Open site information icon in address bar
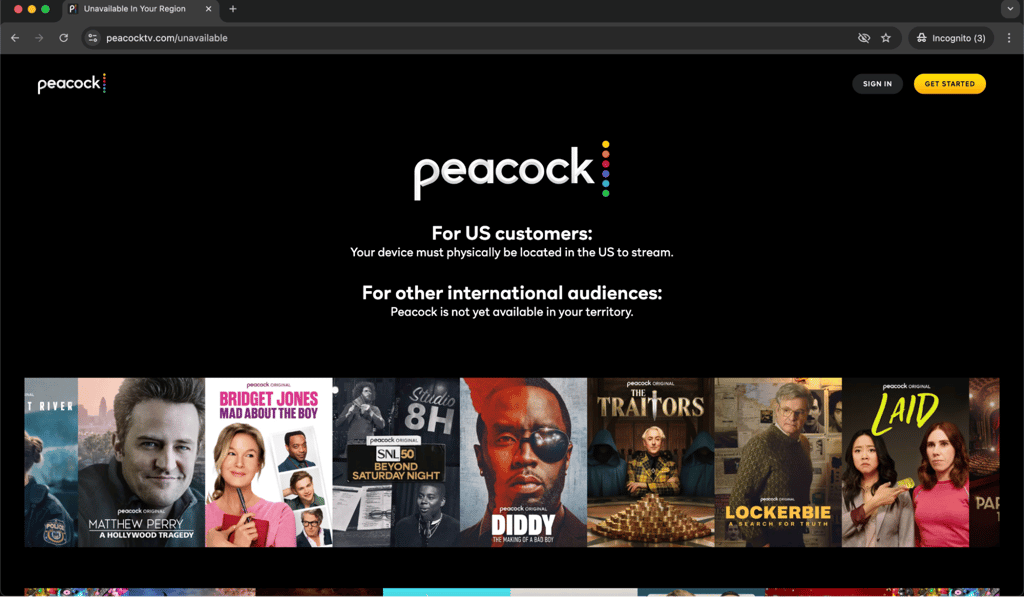Screen dimensions: 1024x597 [x=93, y=38]
